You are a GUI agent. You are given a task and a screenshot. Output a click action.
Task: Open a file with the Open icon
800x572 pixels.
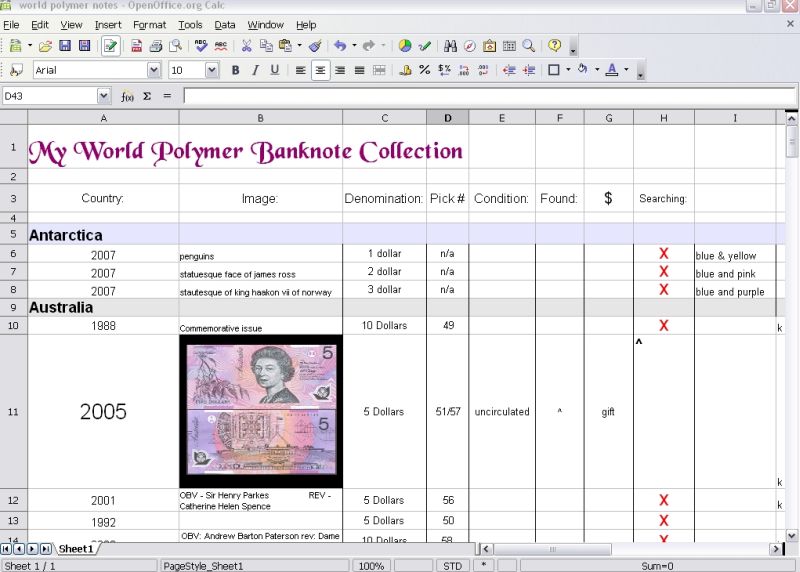click(45, 46)
